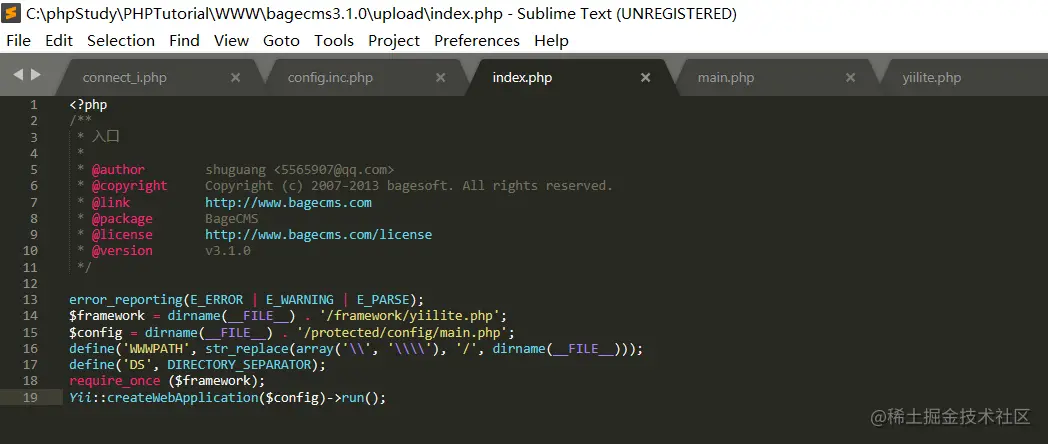Click line number 16 in gutter

point(30,348)
